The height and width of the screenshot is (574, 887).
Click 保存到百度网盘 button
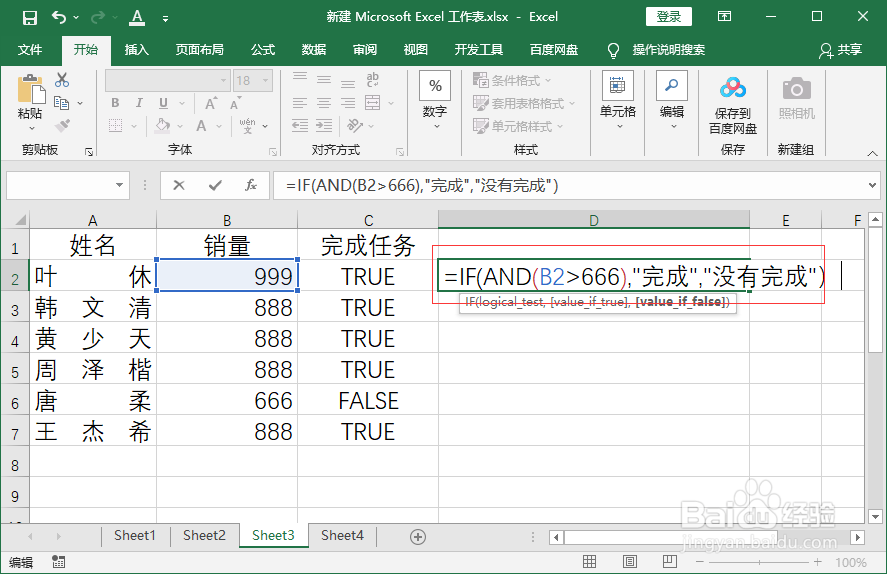point(733,105)
